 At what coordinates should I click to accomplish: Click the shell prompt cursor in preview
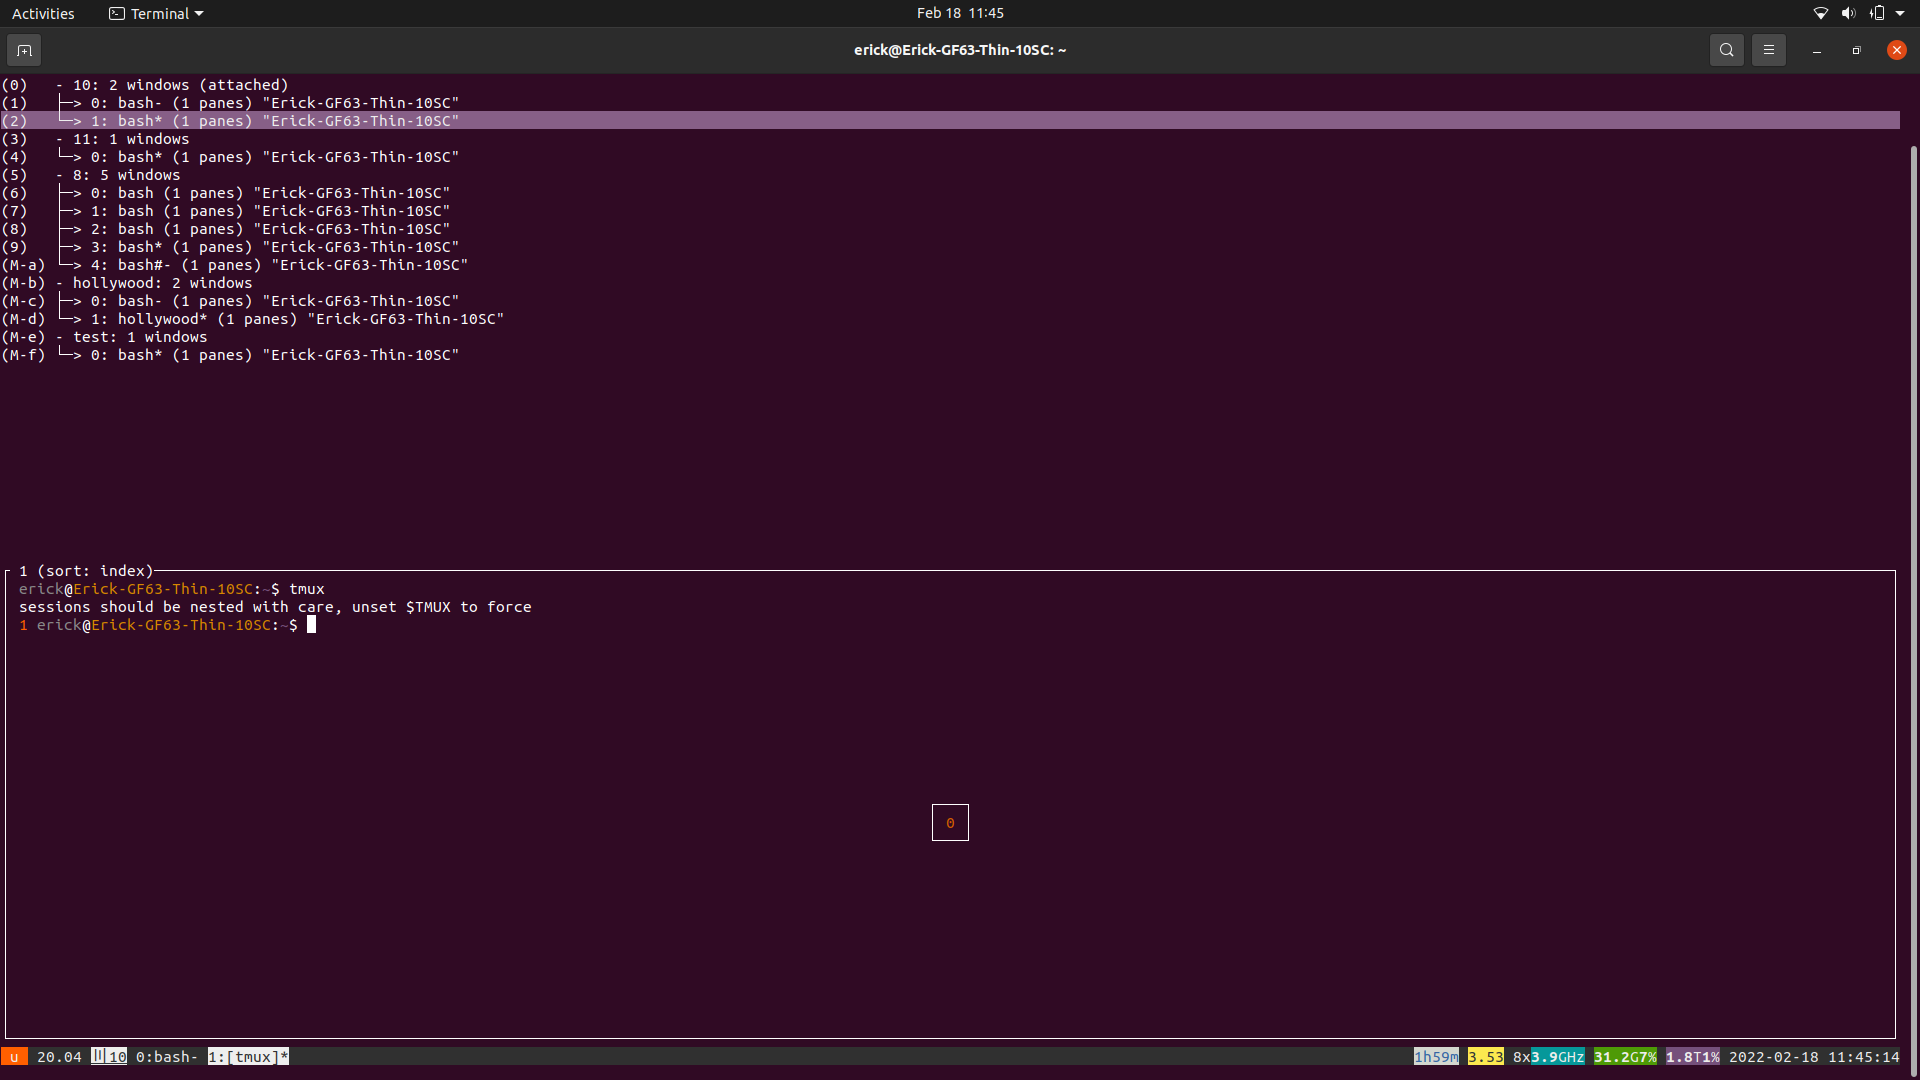point(311,625)
